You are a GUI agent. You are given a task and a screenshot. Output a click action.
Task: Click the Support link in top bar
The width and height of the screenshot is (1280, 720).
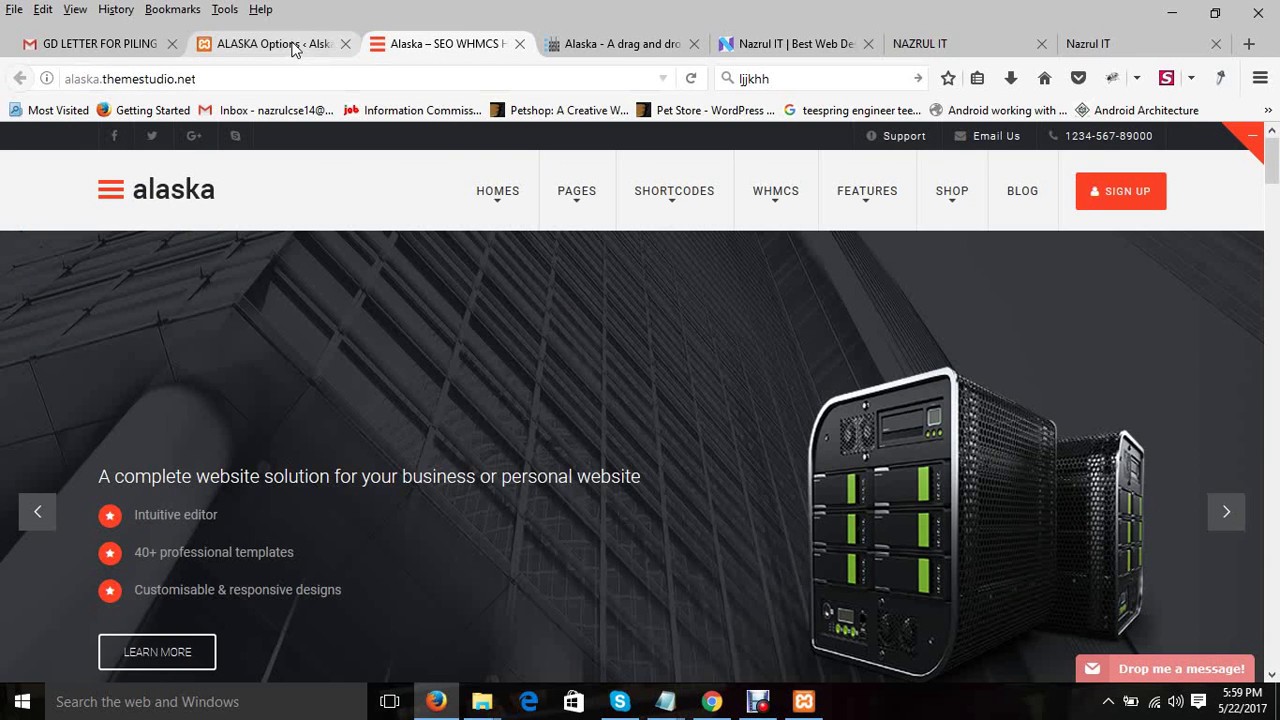(896, 136)
